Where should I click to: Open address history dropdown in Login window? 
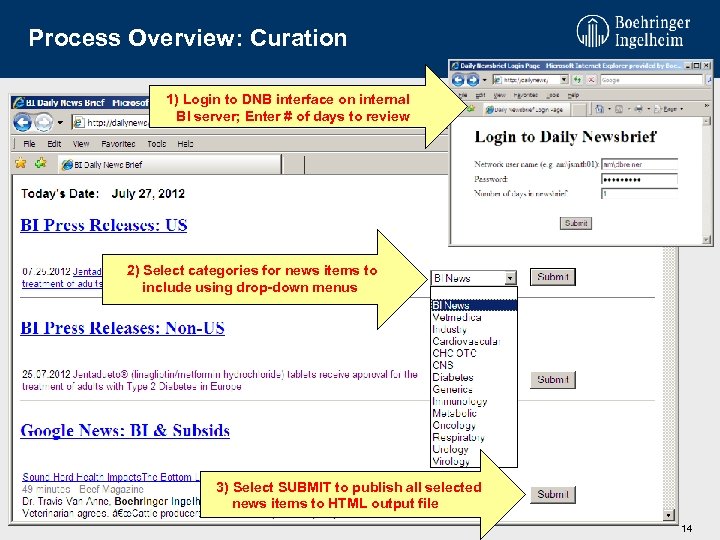(564, 80)
